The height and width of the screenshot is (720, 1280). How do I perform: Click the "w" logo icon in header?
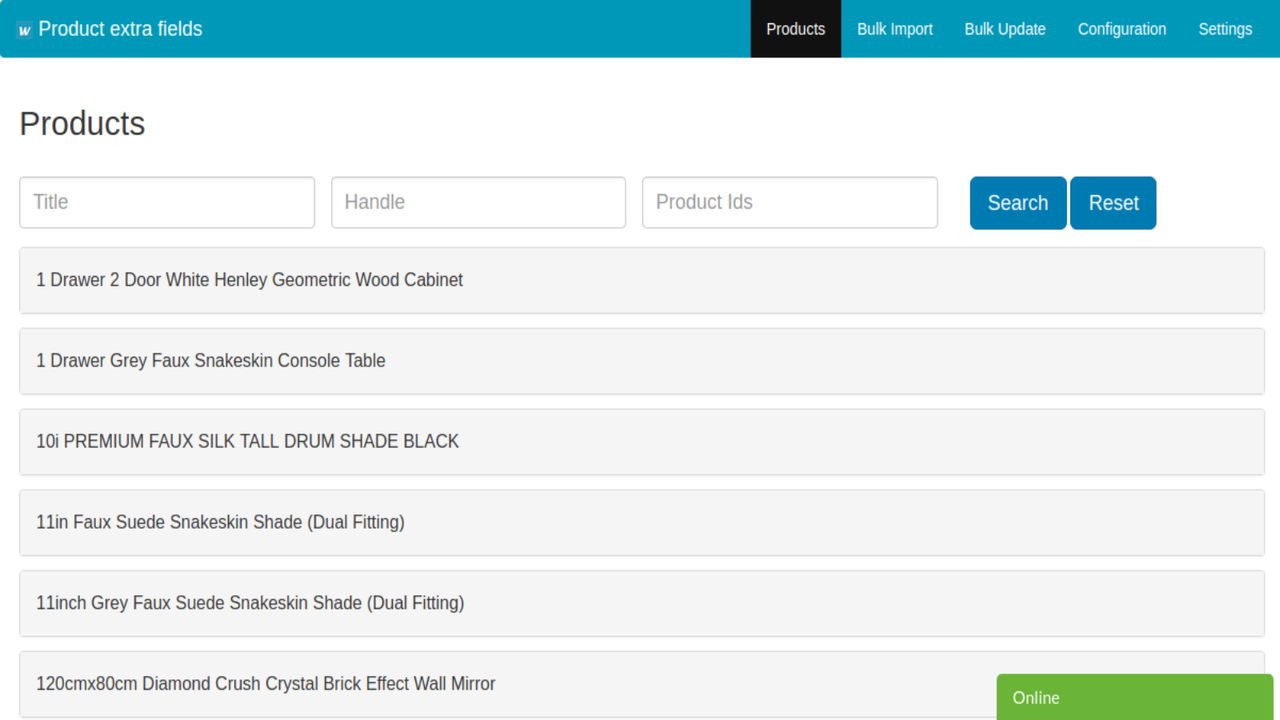[x=22, y=29]
